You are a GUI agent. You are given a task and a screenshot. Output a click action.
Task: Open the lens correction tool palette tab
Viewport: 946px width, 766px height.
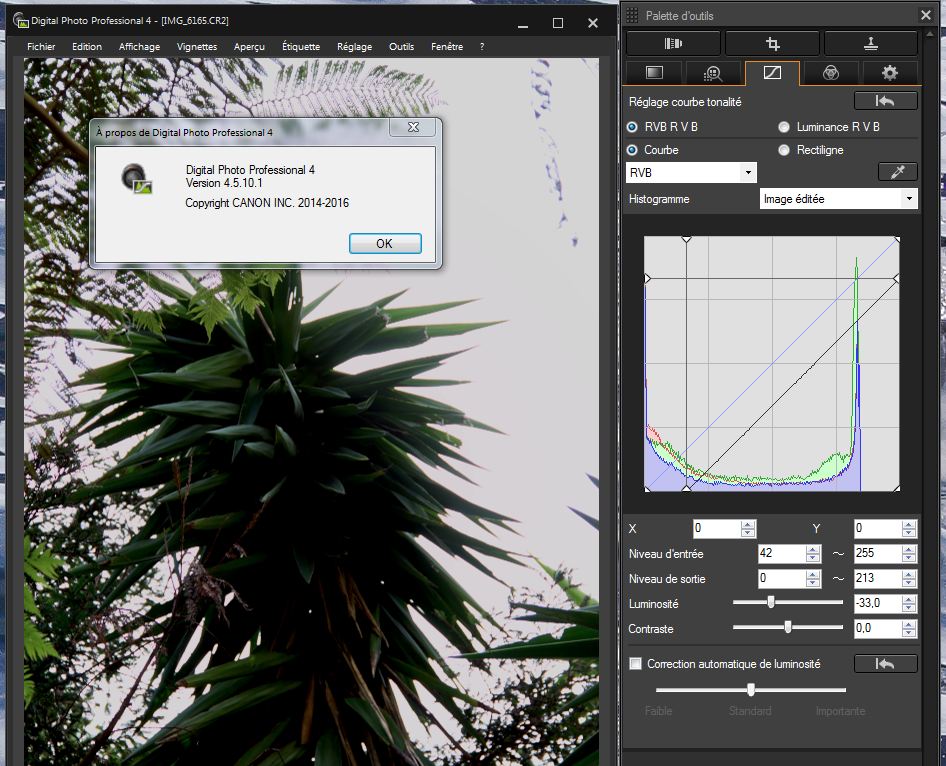click(x=673, y=43)
